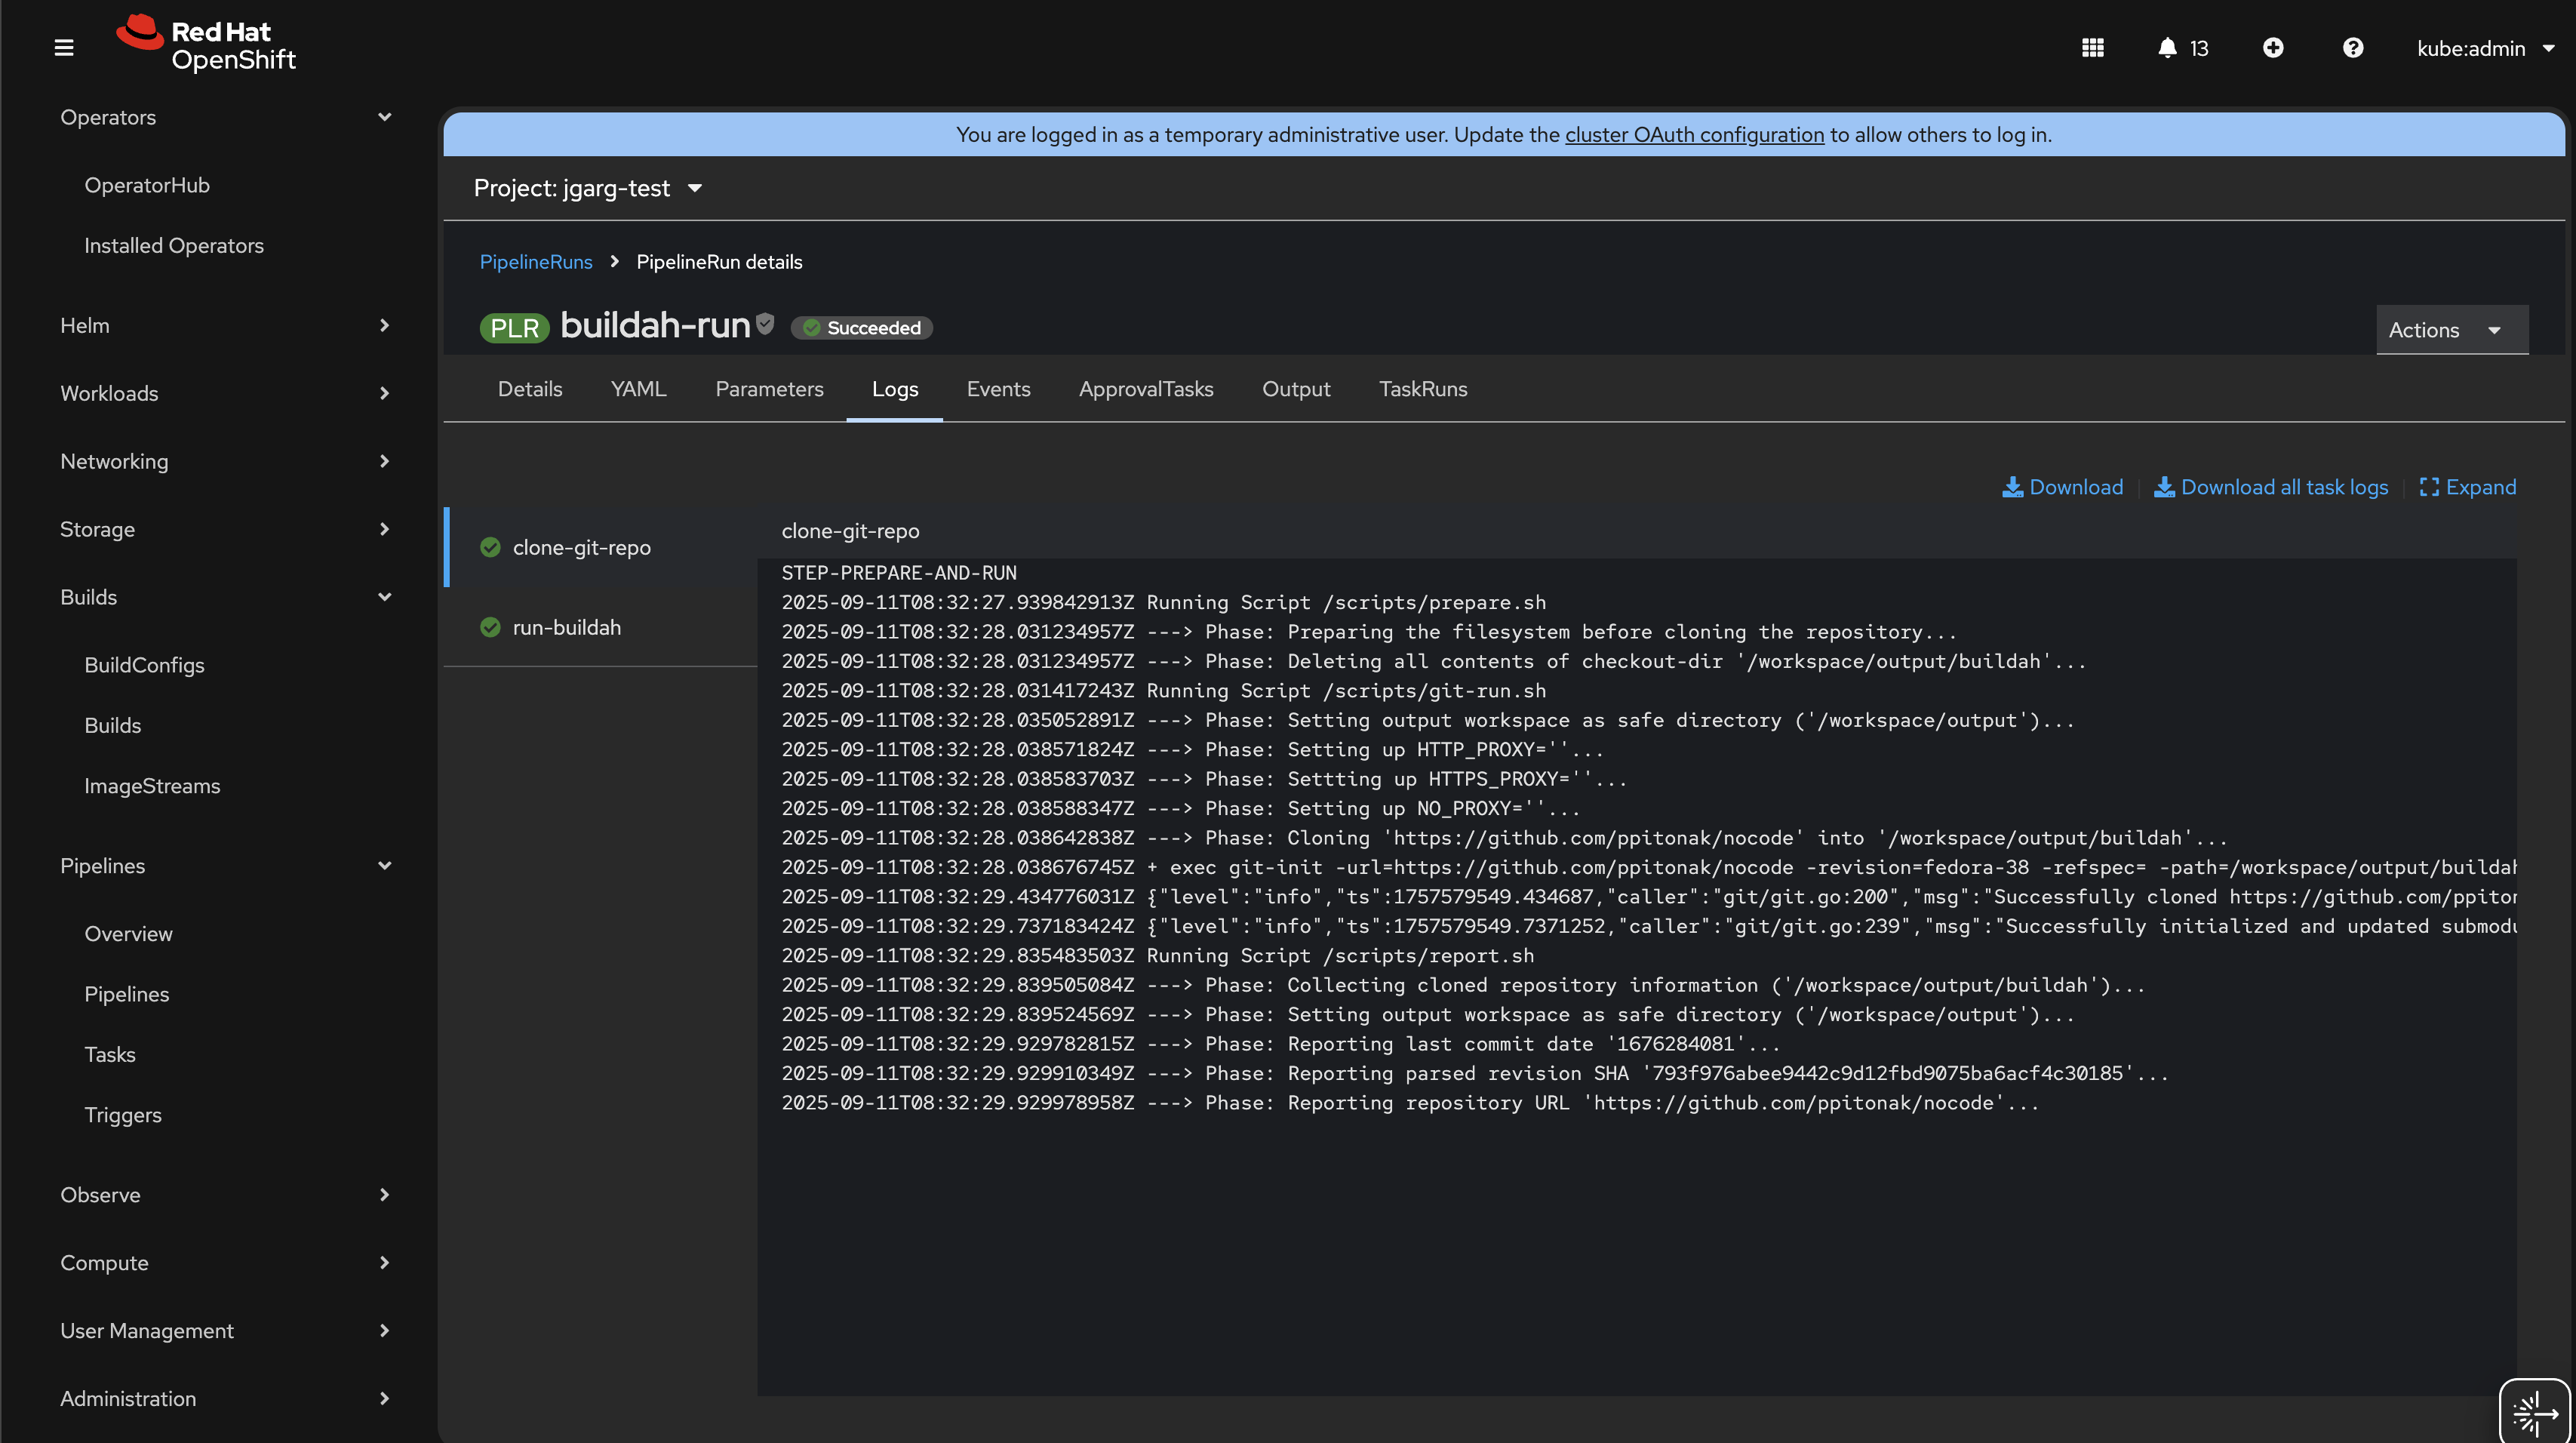Screen dimensions: 2576x1443
Task: Click the plus import icon in header
Action: point(2272,48)
